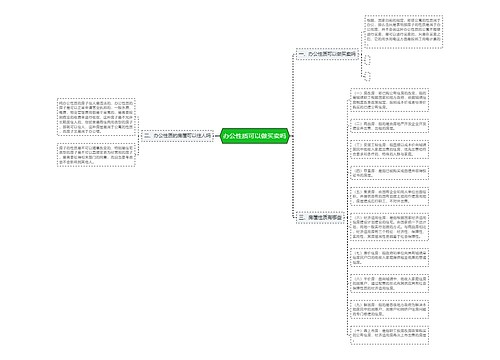The height and width of the screenshot is (360, 500).
Task: Select the (十) 再上市房 note box
Action: [389, 335]
